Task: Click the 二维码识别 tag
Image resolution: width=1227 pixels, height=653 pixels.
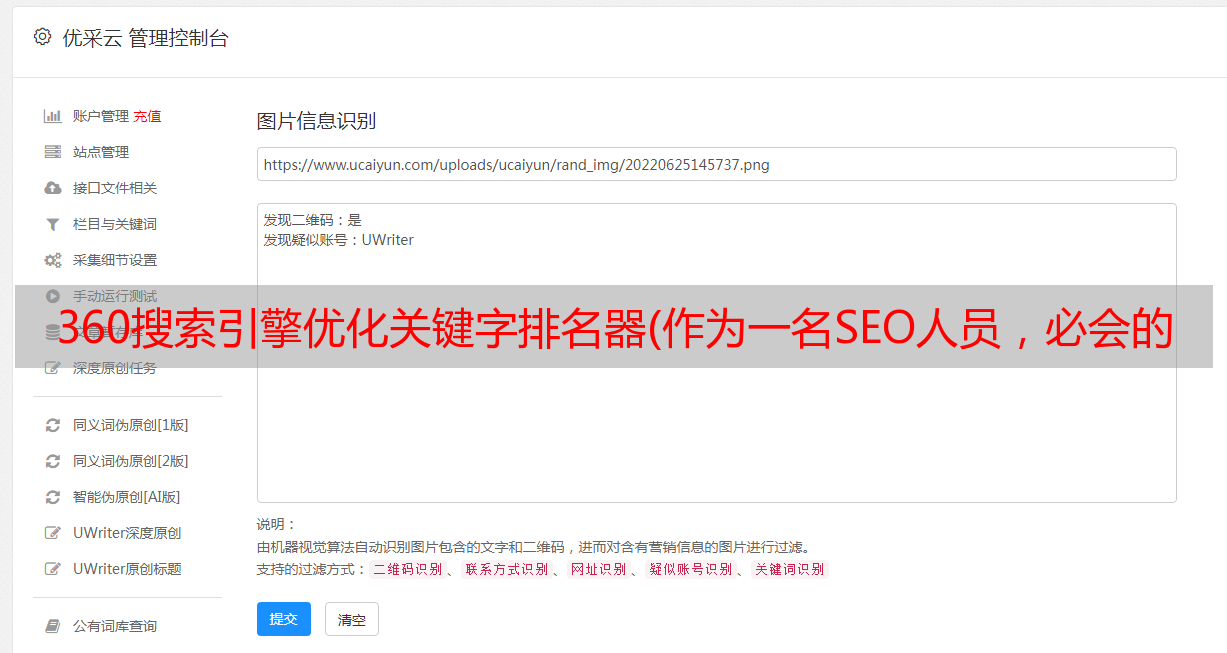Action: [407, 569]
